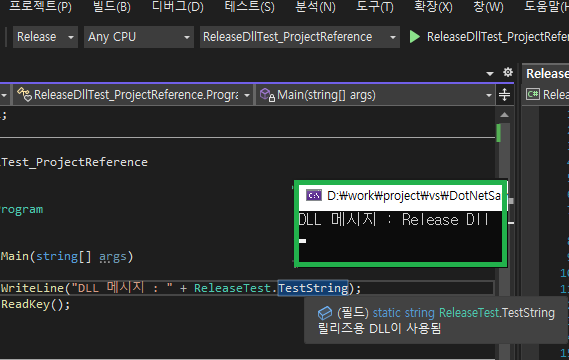Open the 분석(N) menu
This screenshot has width=569, height=360.
[x=315, y=7]
